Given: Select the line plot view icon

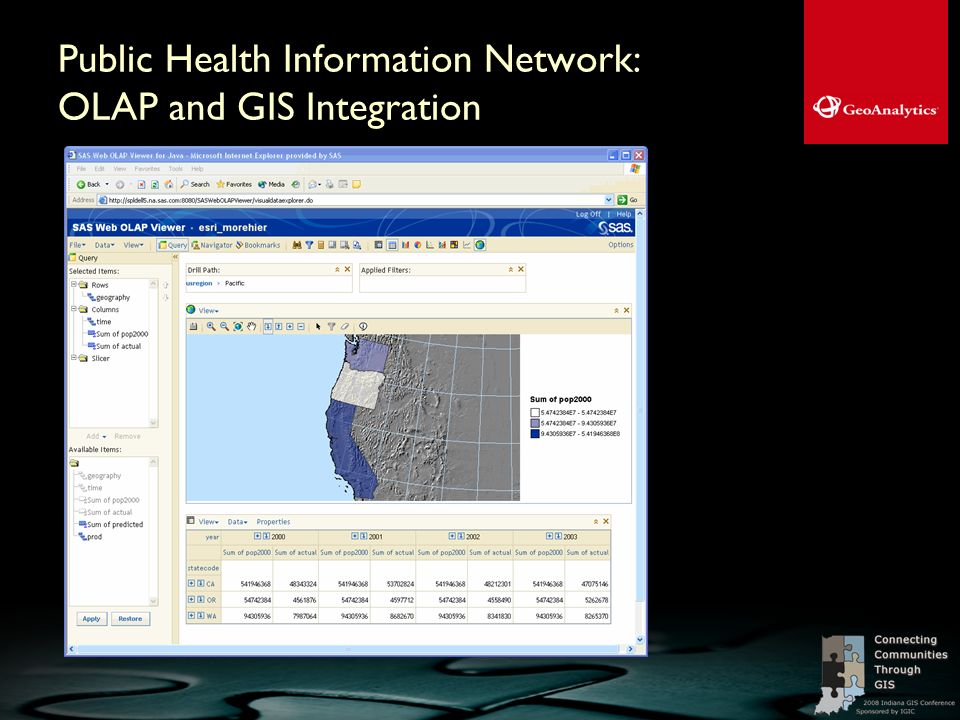Looking at the screenshot, I should point(467,245).
